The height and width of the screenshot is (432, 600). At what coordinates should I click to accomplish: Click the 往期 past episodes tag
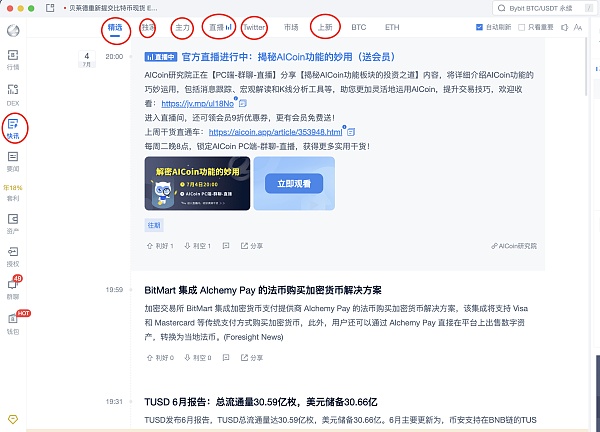(154, 224)
